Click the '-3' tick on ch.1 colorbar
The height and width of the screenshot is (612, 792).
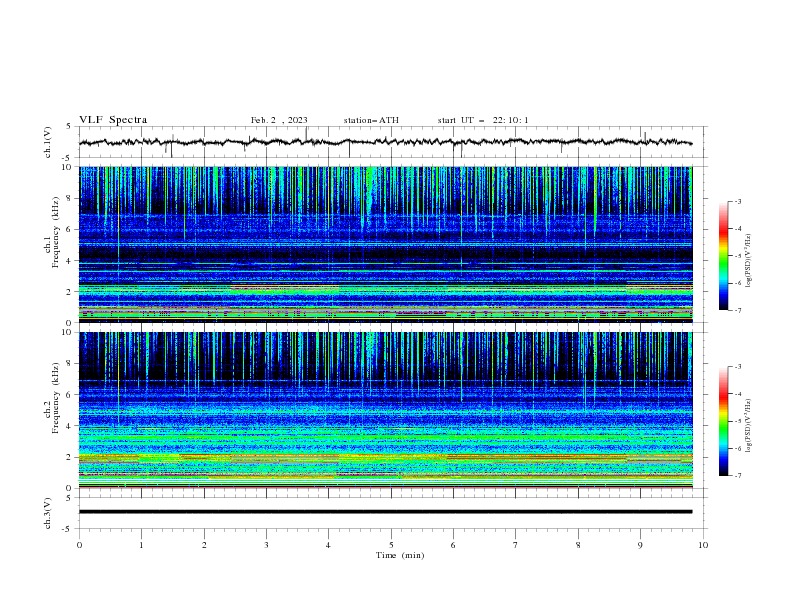pos(737,201)
